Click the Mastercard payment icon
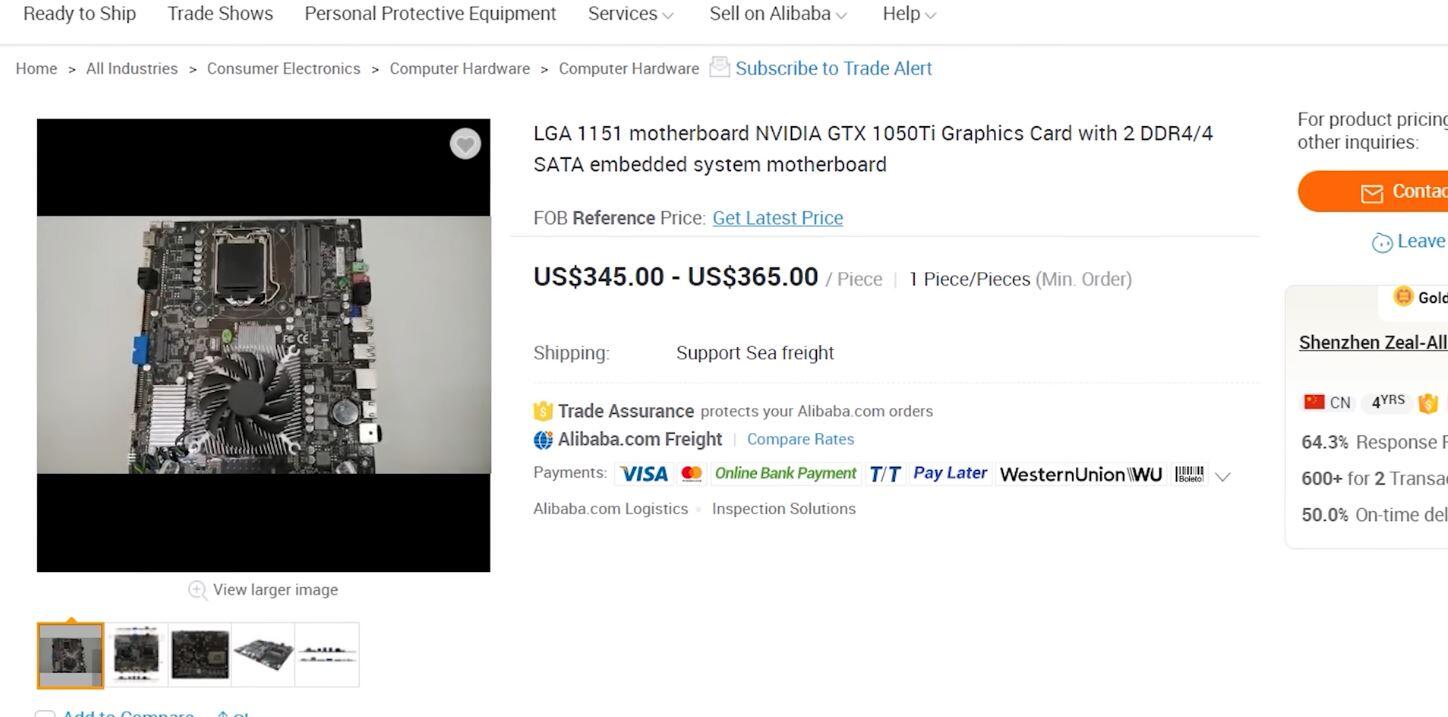This screenshot has width=1448, height=717. pyautogui.click(x=691, y=474)
